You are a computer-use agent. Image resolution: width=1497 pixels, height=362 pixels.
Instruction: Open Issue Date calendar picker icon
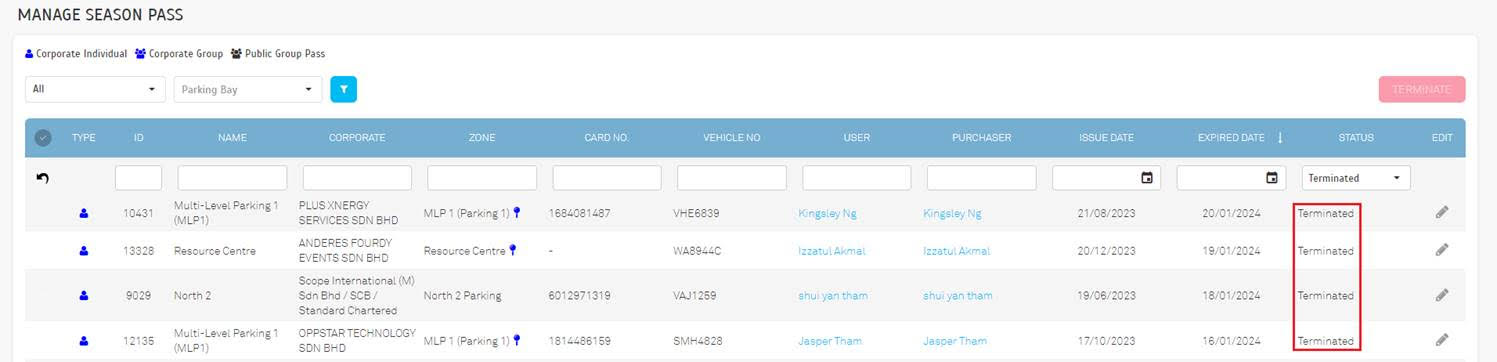pos(1147,178)
